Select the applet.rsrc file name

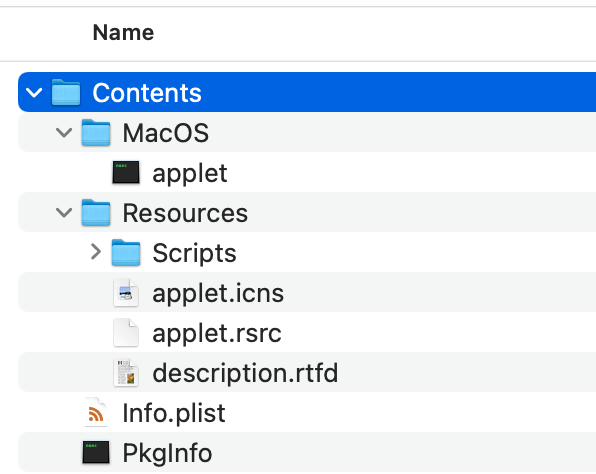[x=217, y=333]
